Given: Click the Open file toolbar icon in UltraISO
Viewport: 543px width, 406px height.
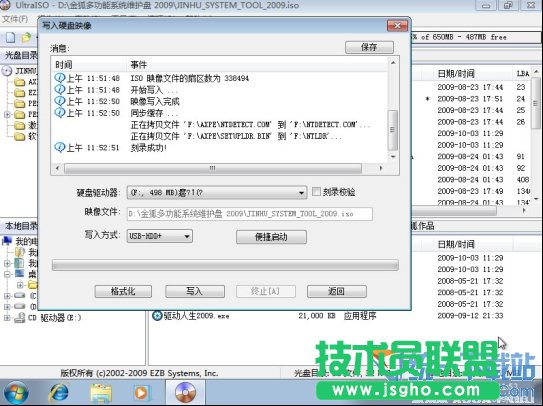Looking at the screenshot, I should click(x=26, y=37).
